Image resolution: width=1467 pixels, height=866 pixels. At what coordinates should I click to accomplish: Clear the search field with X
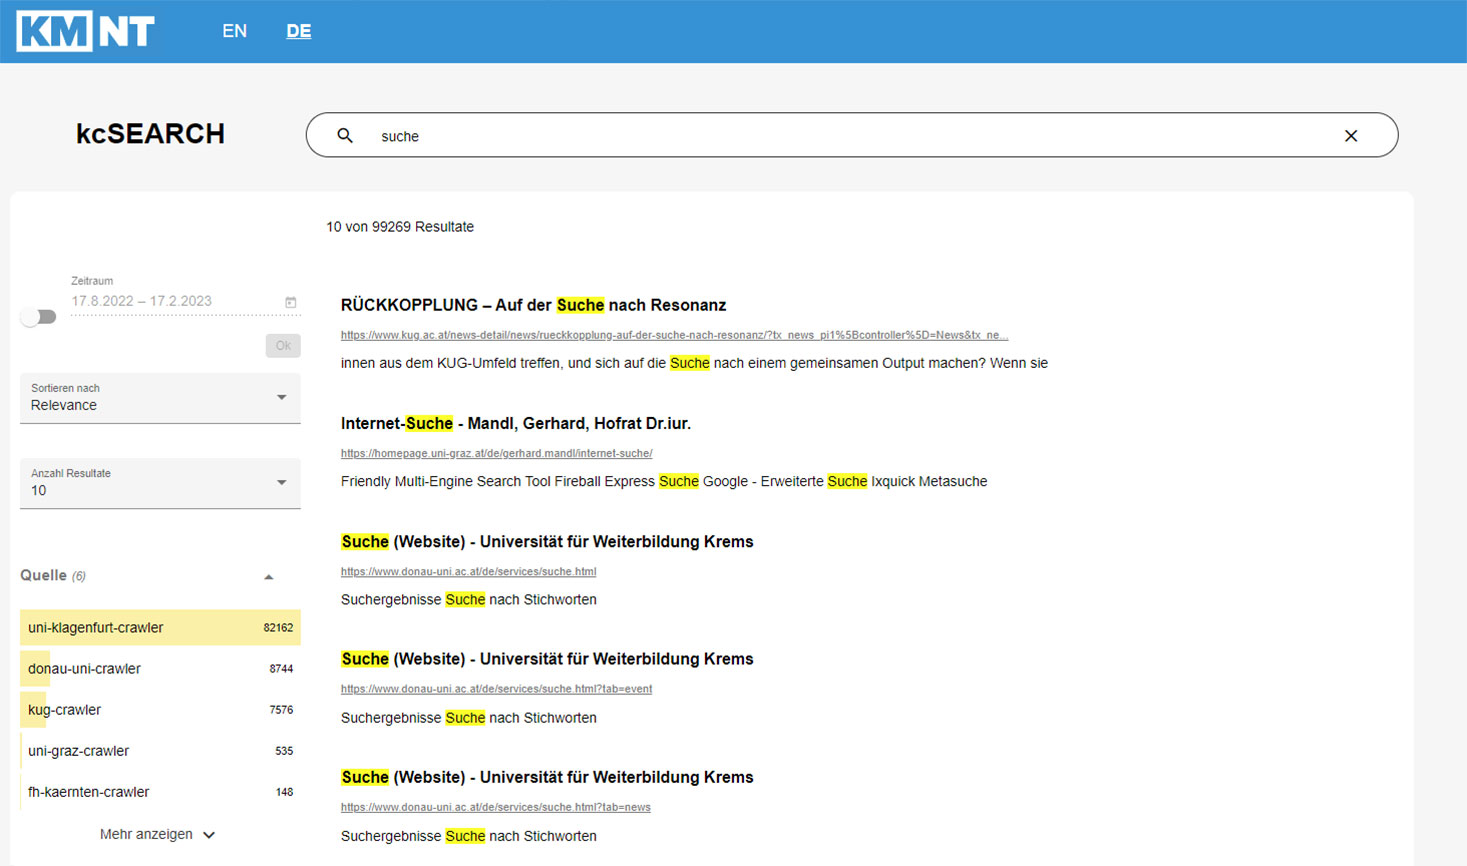coord(1351,136)
